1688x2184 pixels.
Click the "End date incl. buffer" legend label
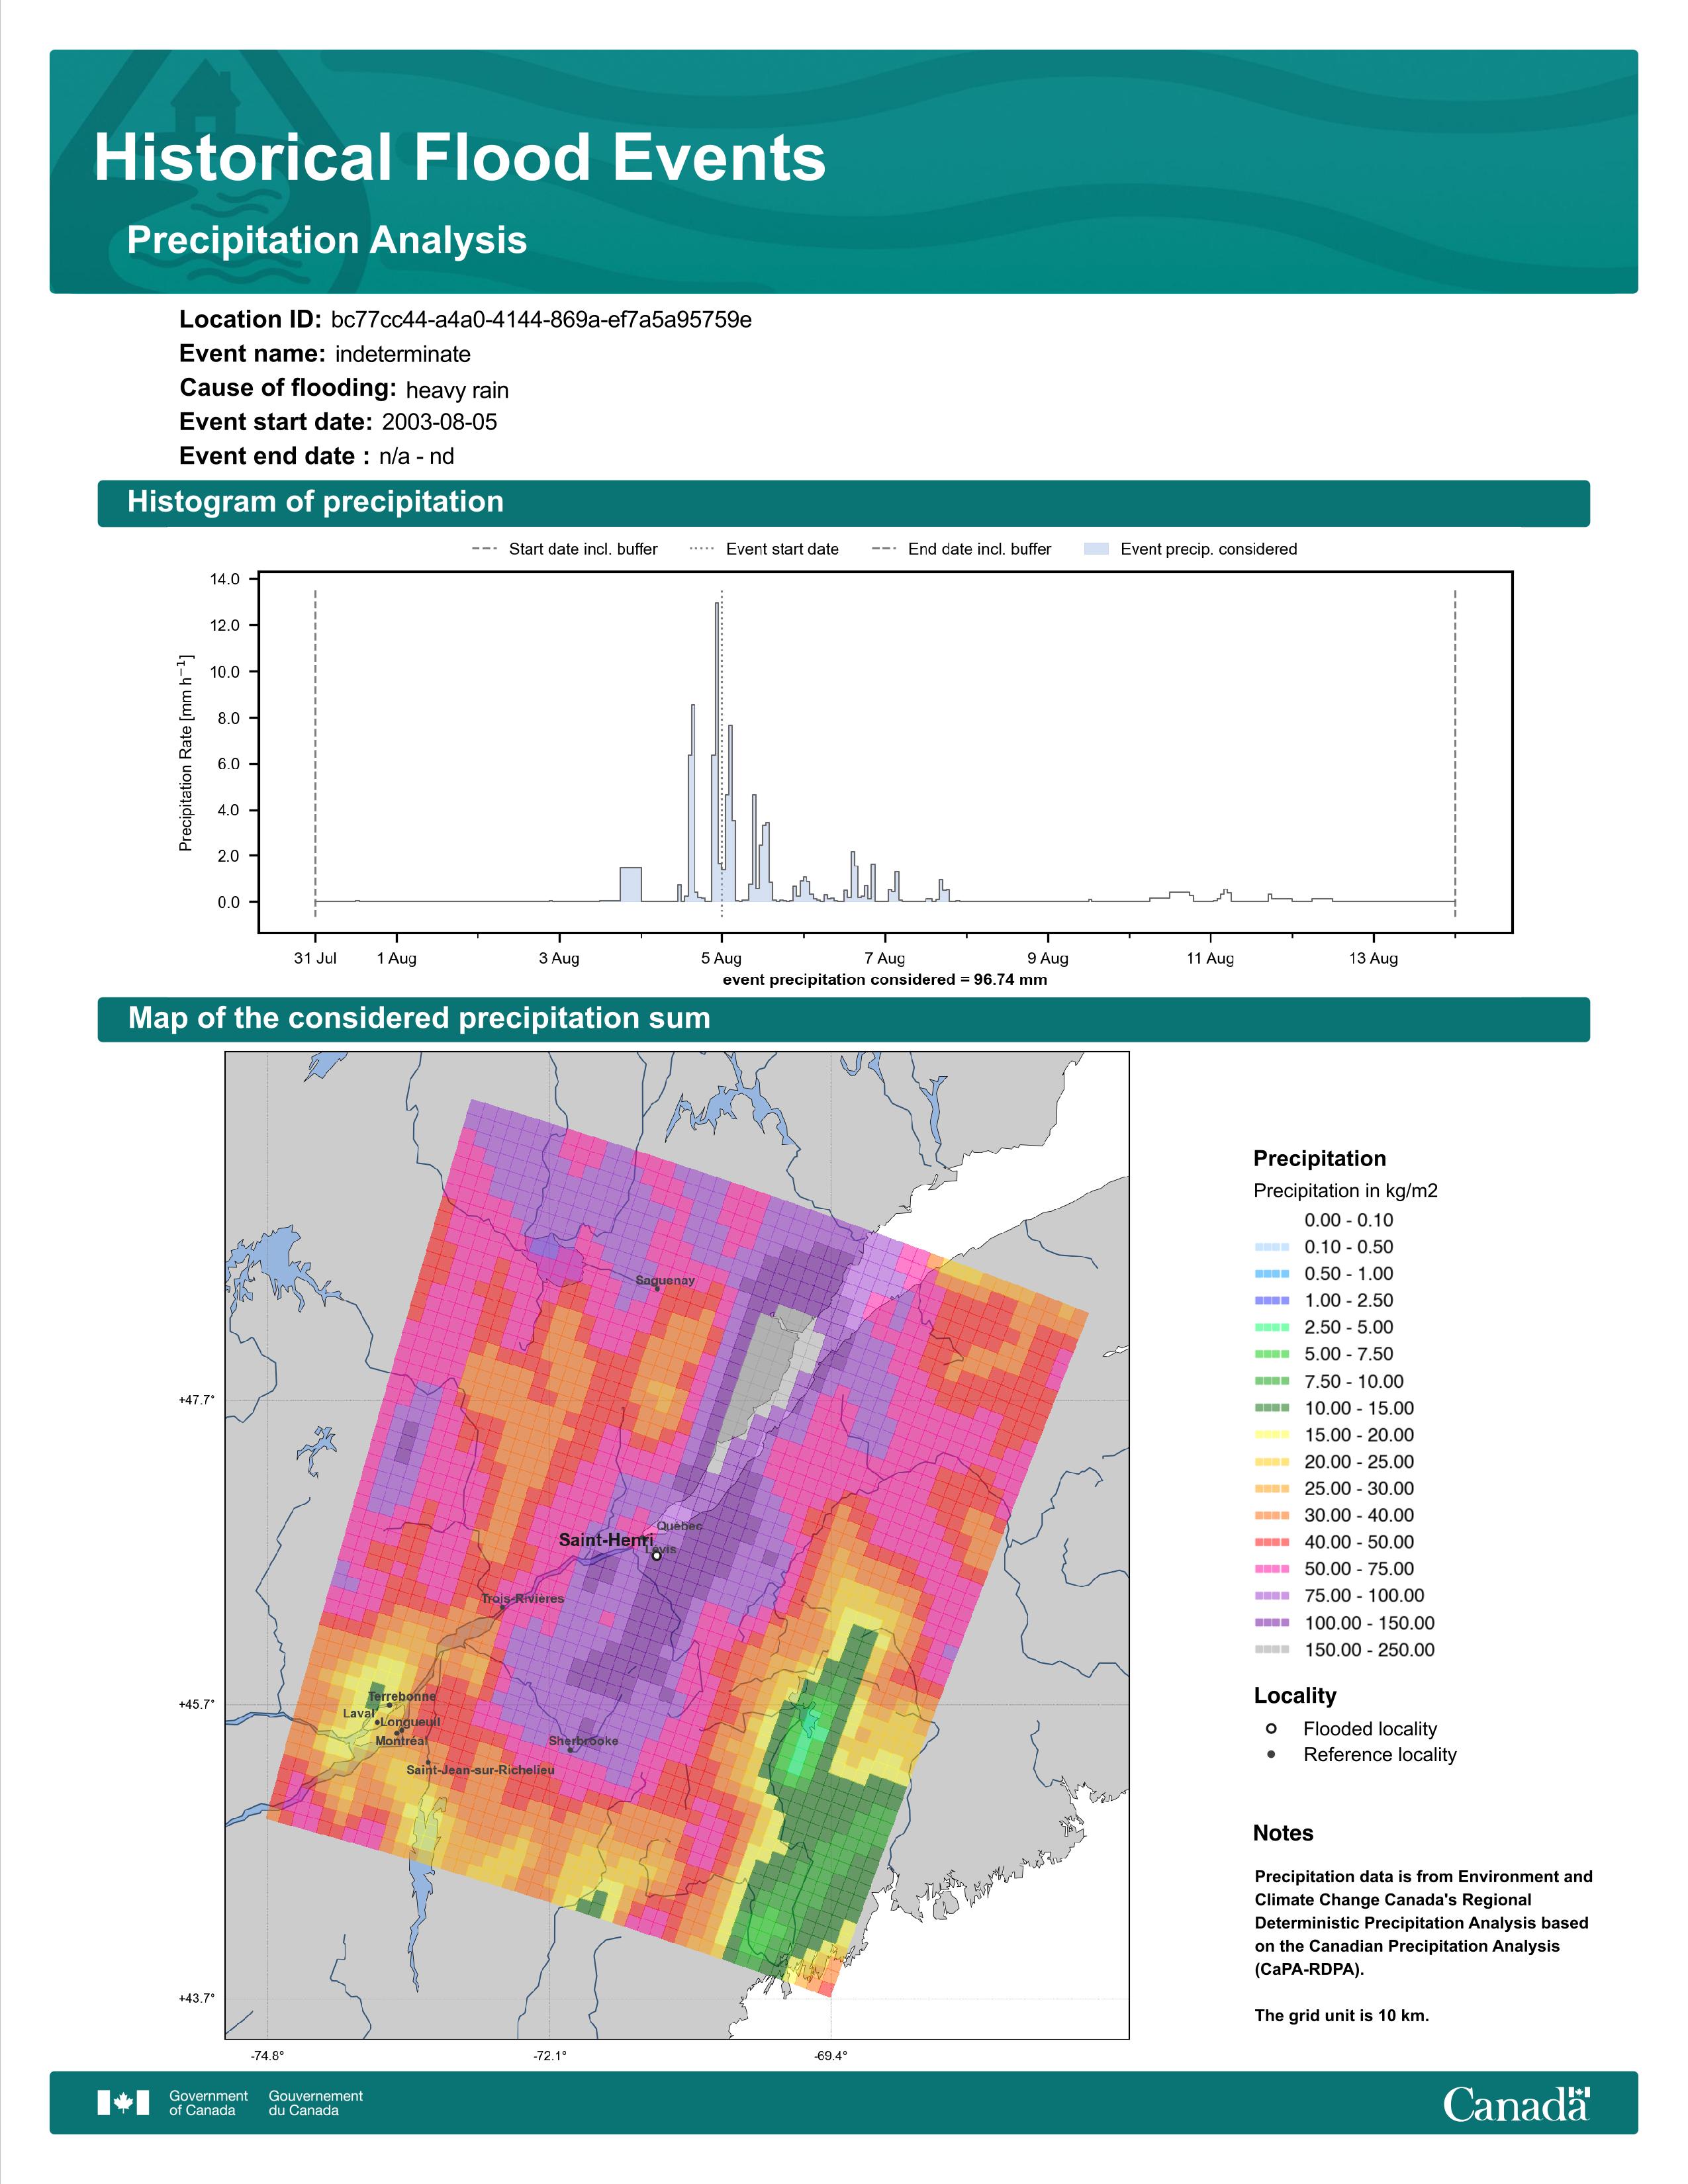tap(980, 549)
